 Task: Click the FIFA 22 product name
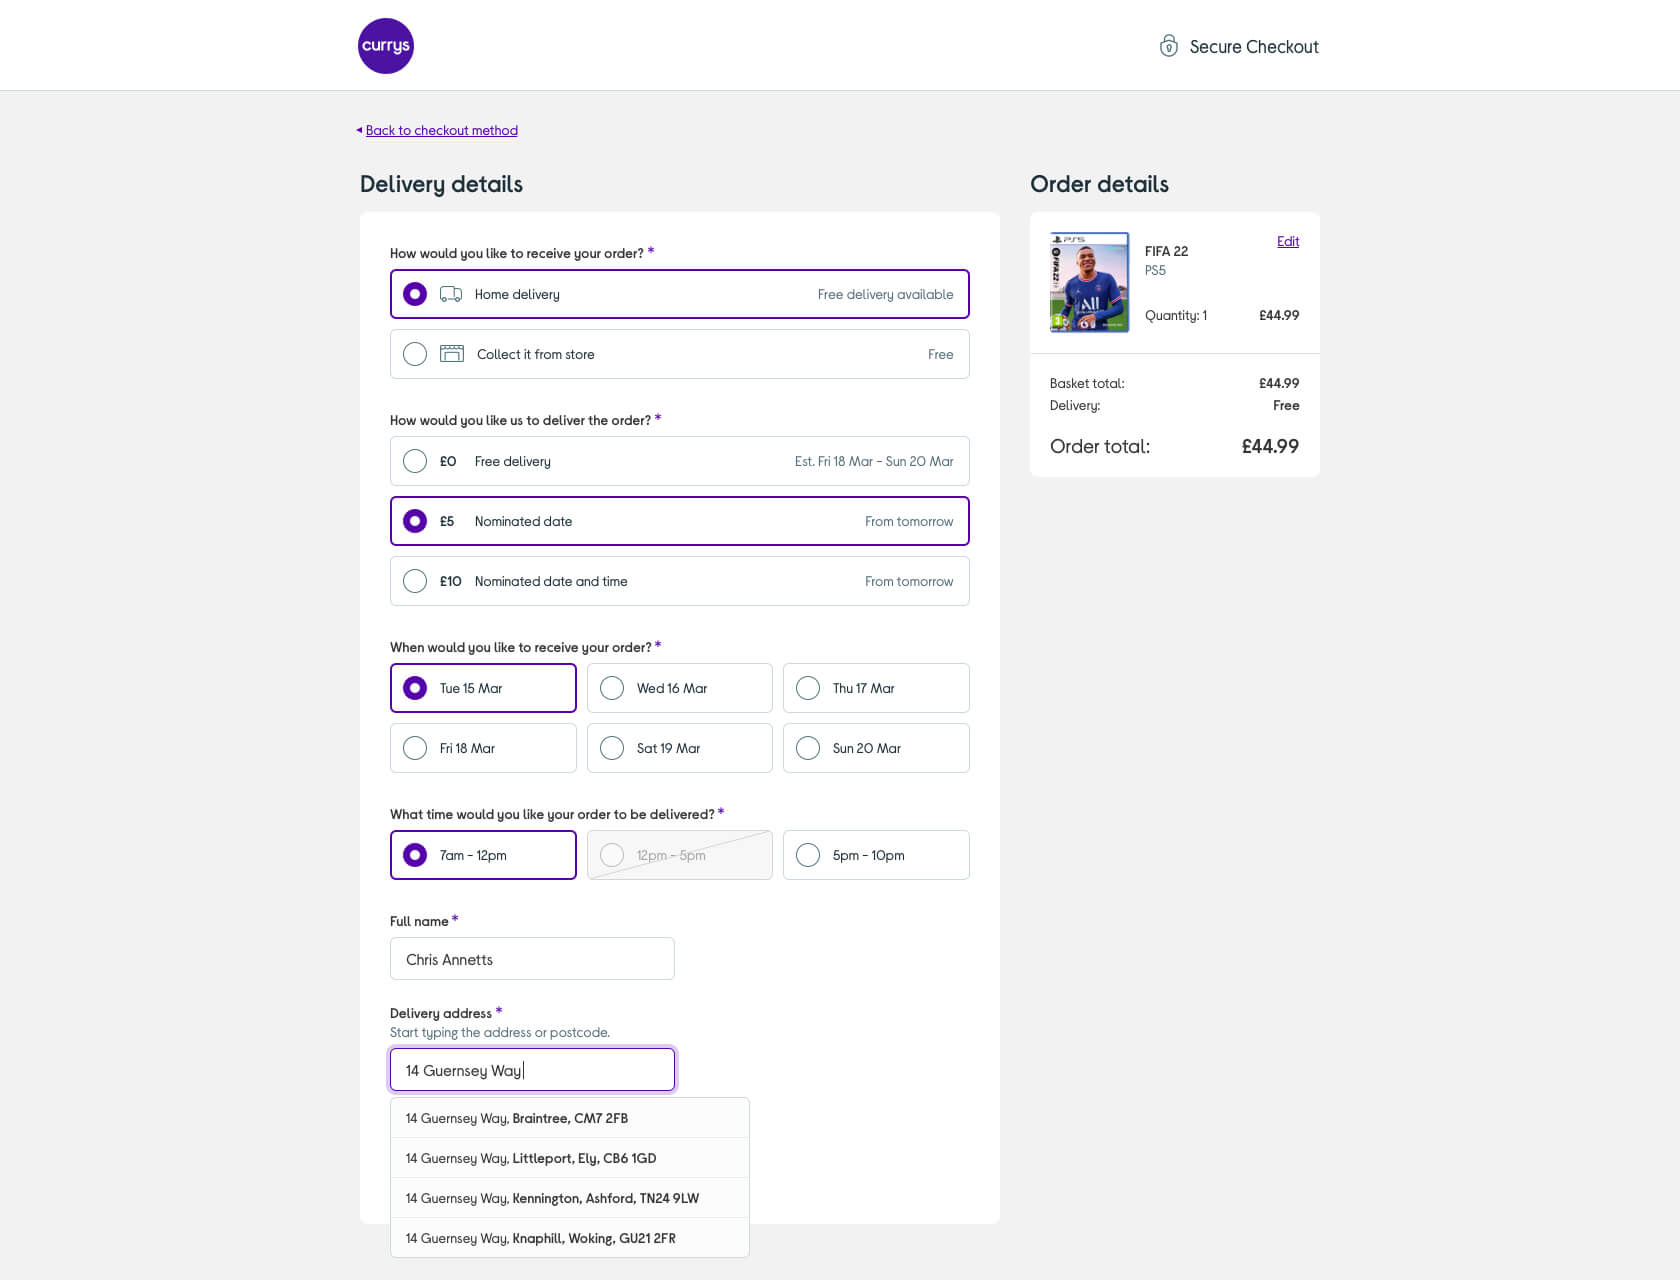pos(1166,251)
